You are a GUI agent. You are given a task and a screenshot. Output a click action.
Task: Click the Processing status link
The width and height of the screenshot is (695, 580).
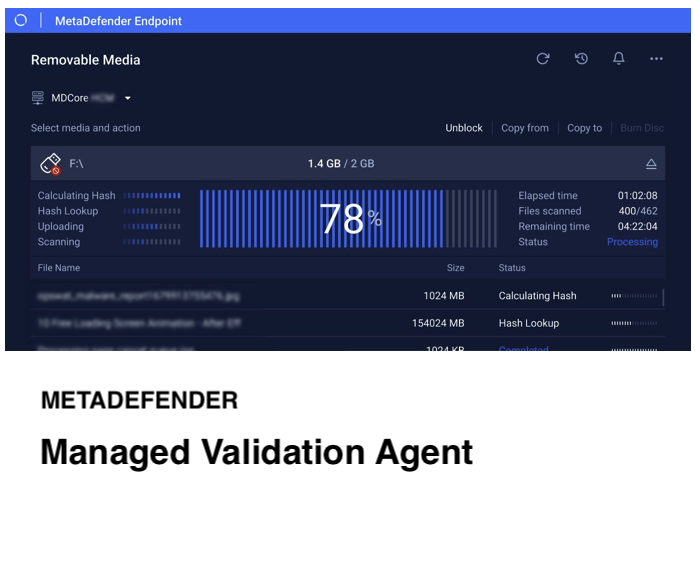pos(632,242)
